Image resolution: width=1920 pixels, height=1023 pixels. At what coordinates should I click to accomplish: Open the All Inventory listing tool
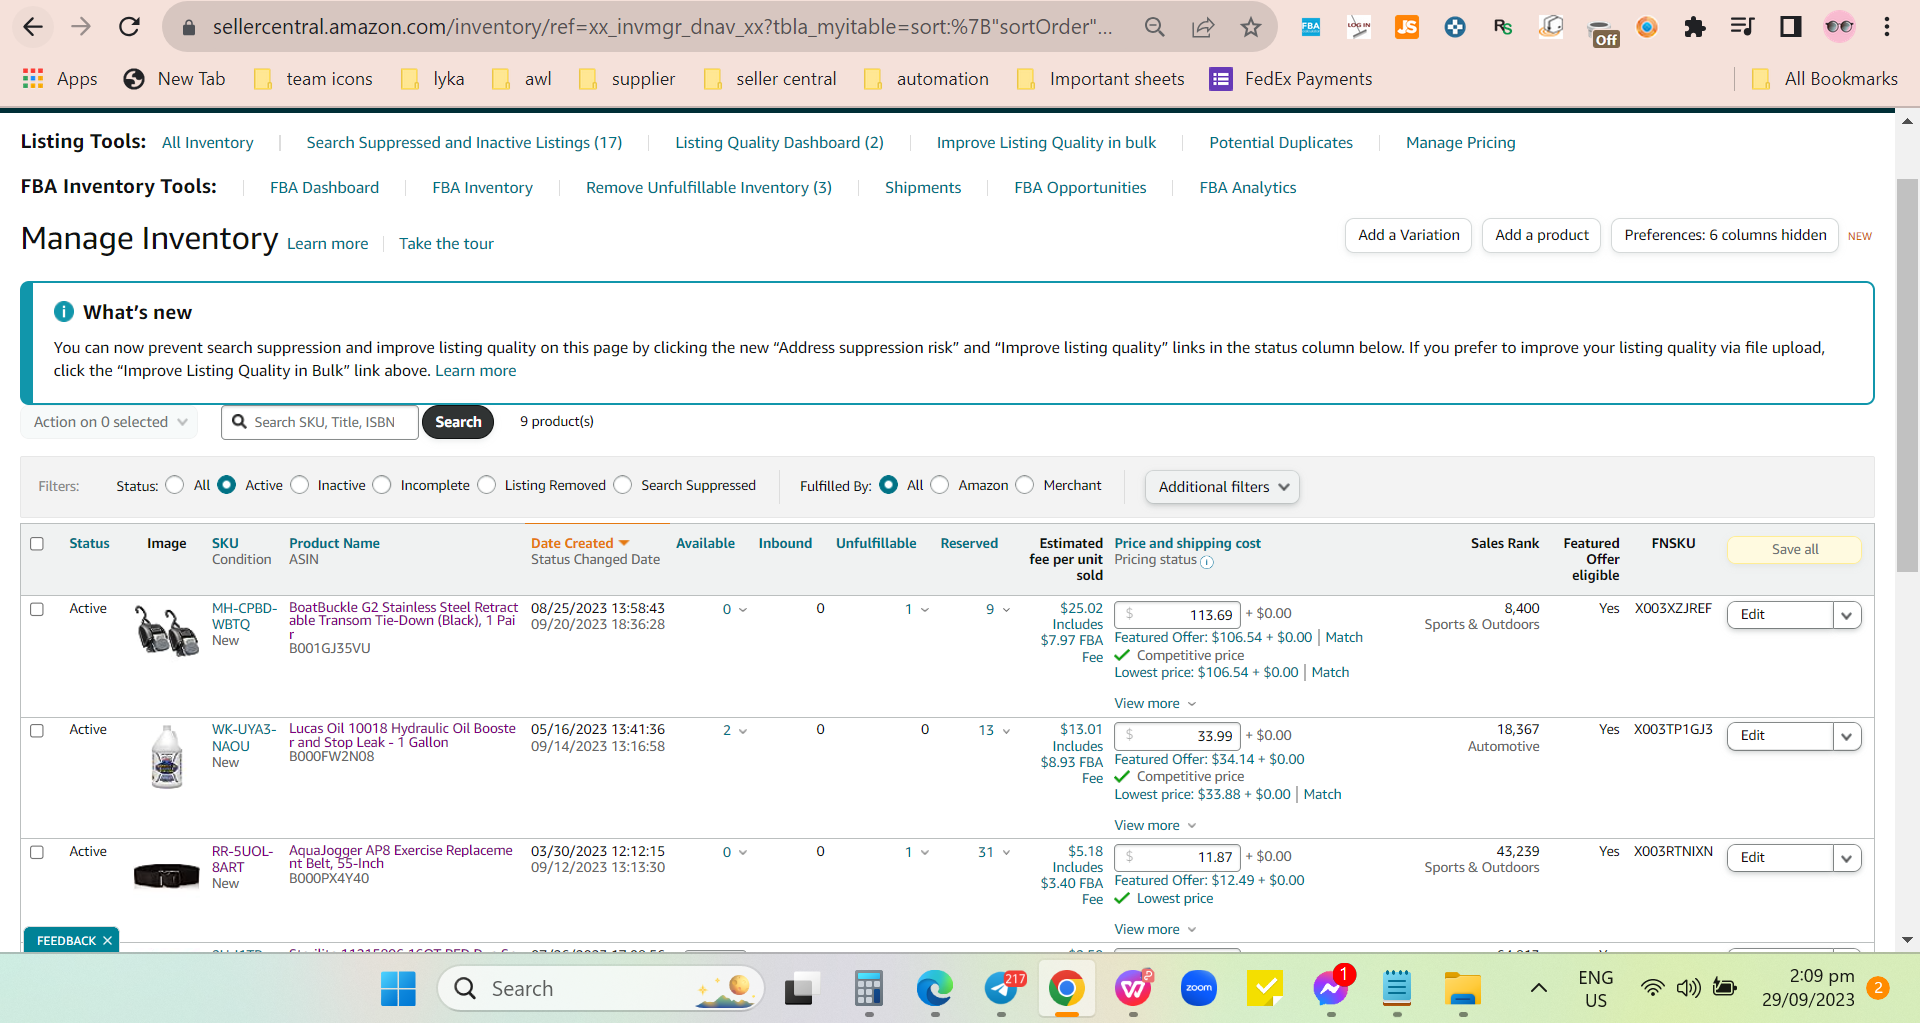(208, 143)
